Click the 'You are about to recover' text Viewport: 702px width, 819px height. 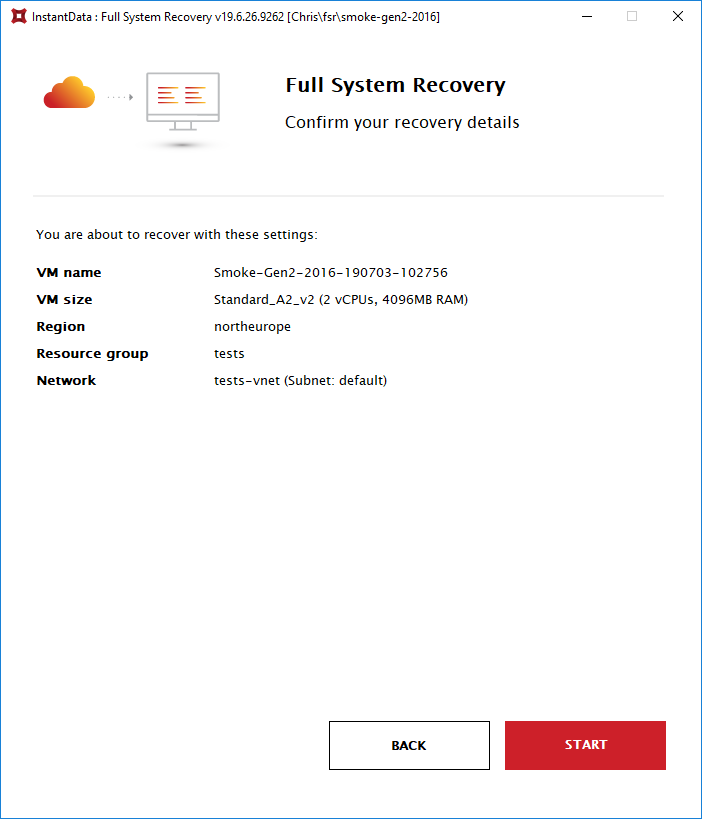tap(177, 235)
